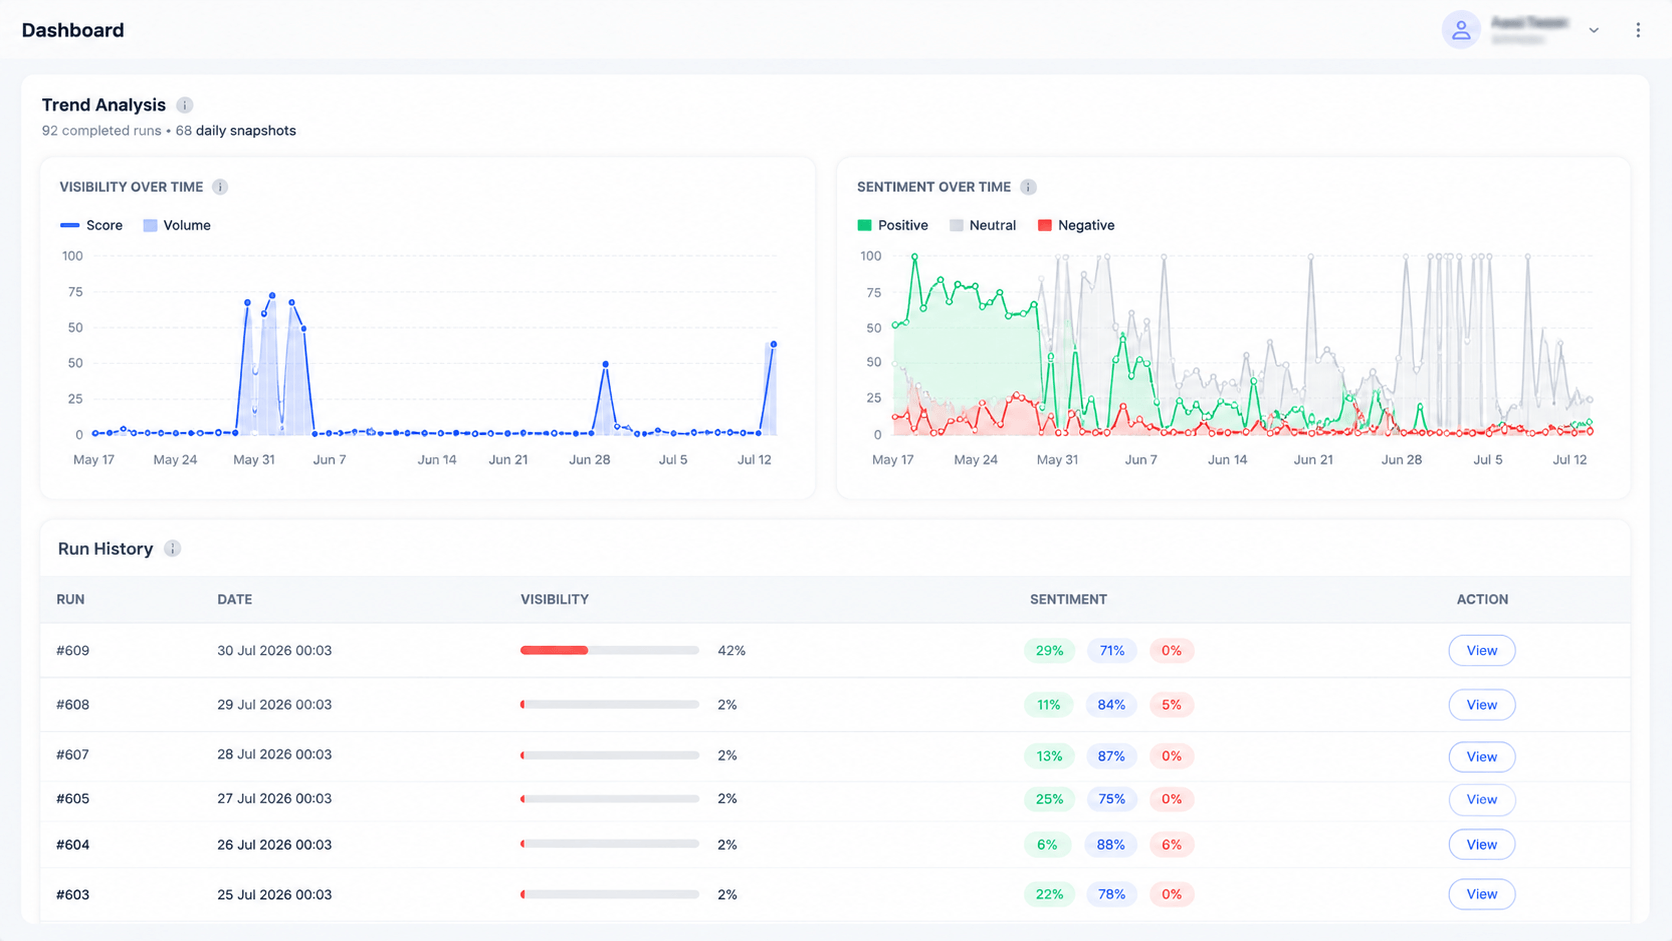Screen dimensions: 1672x941
Task: Click the date 29 Jul 2026 00:03
Action: coord(274,705)
